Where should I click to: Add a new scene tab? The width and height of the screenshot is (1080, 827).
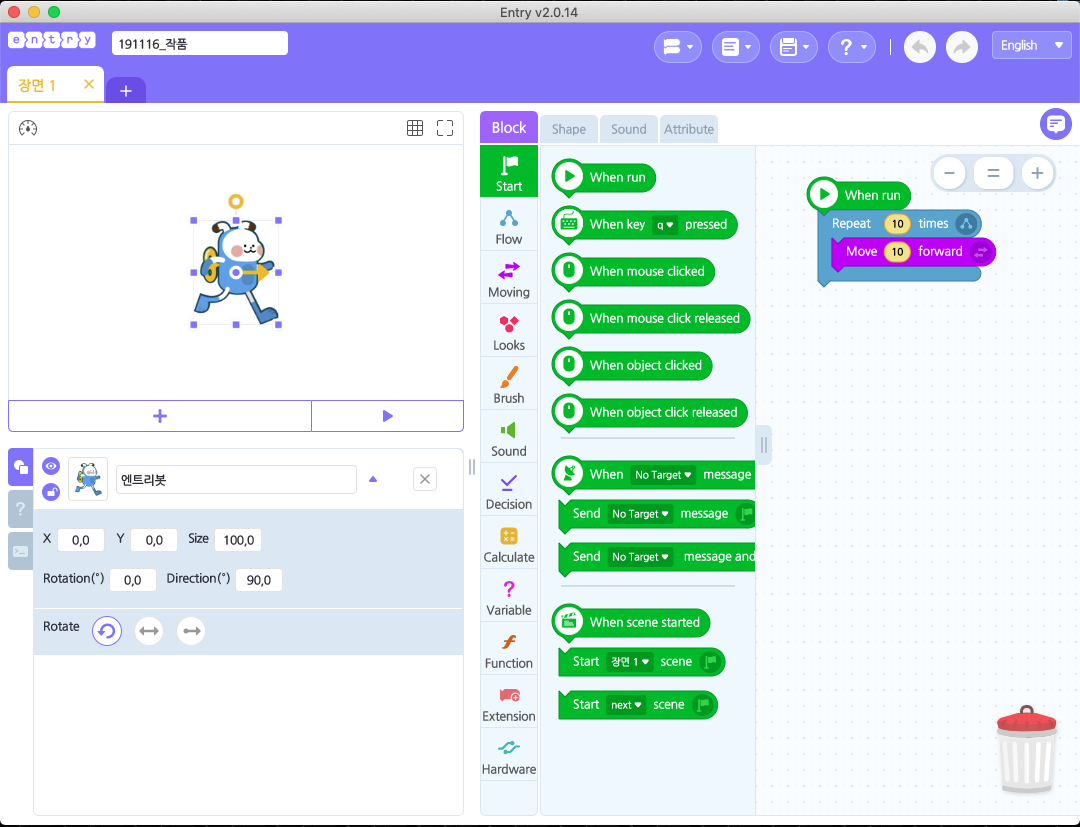point(126,91)
